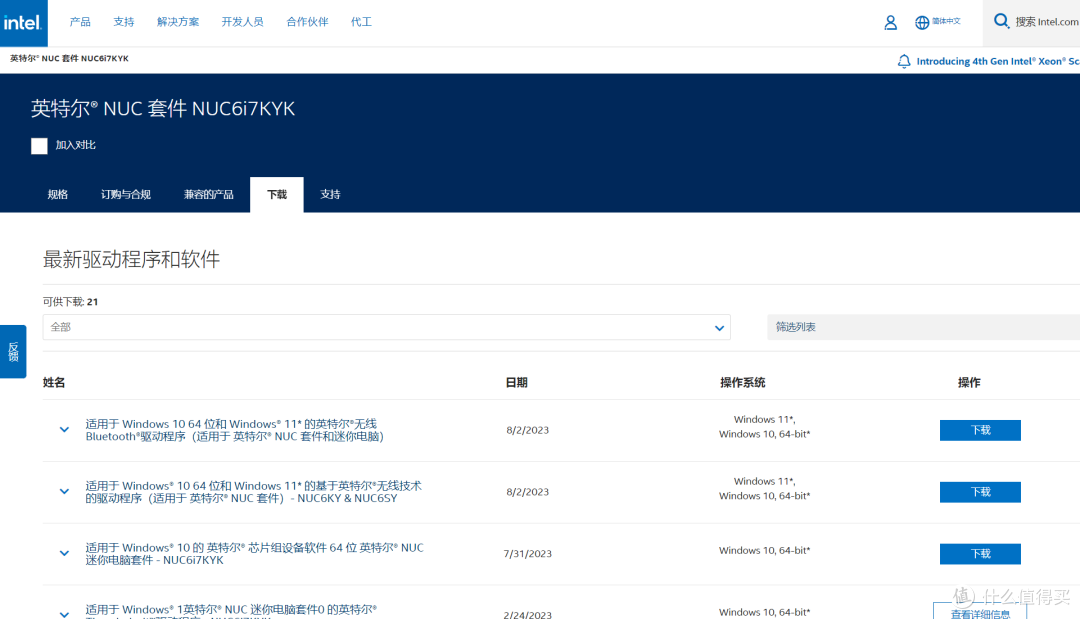Switch to the 规格 tab
Image resolution: width=1080 pixels, height=619 pixels.
click(58, 195)
